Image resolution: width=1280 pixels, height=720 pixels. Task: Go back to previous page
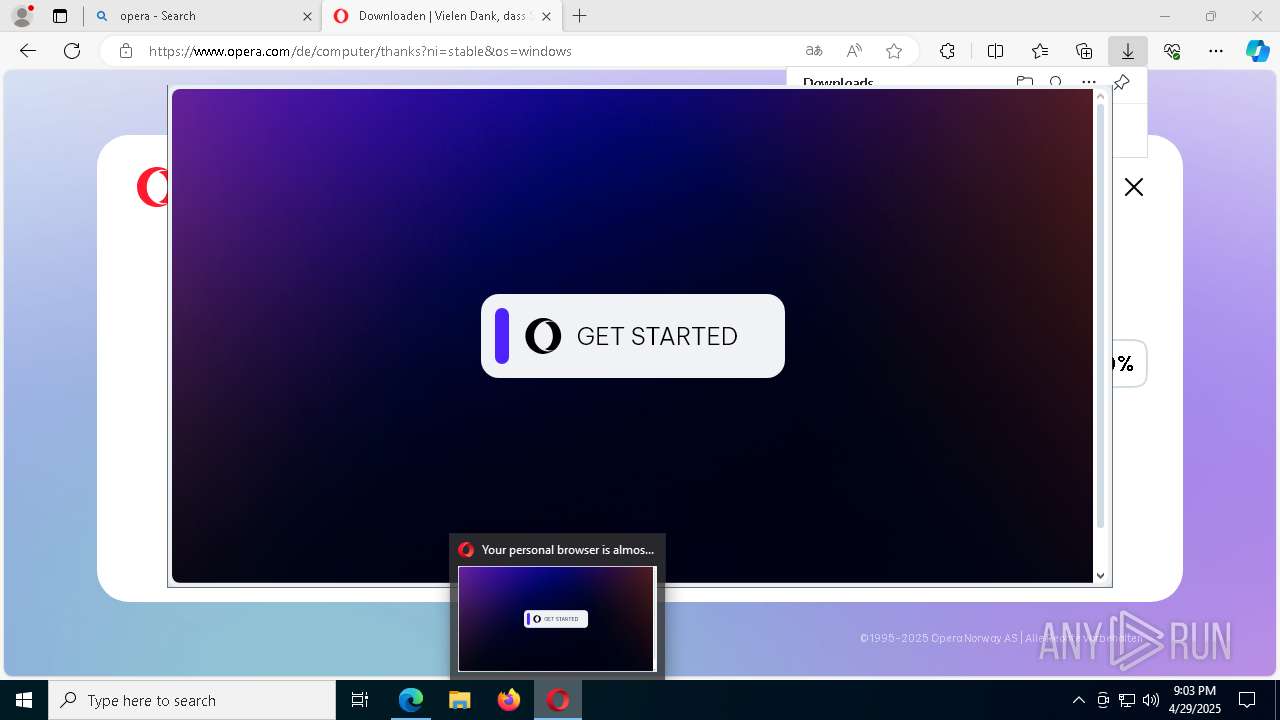click(x=28, y=51)
